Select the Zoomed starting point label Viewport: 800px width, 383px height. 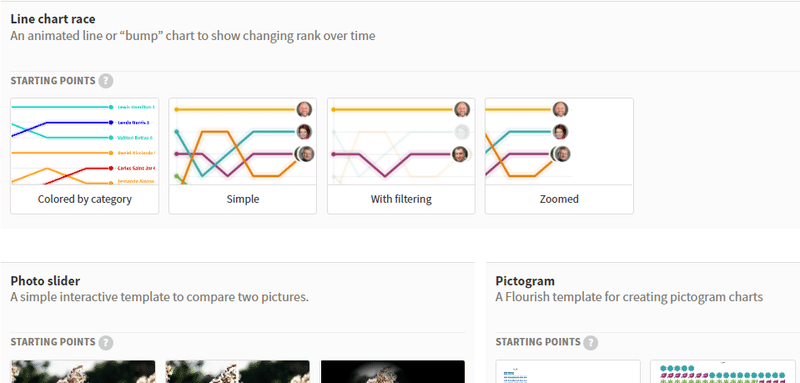tap(559, 199)
